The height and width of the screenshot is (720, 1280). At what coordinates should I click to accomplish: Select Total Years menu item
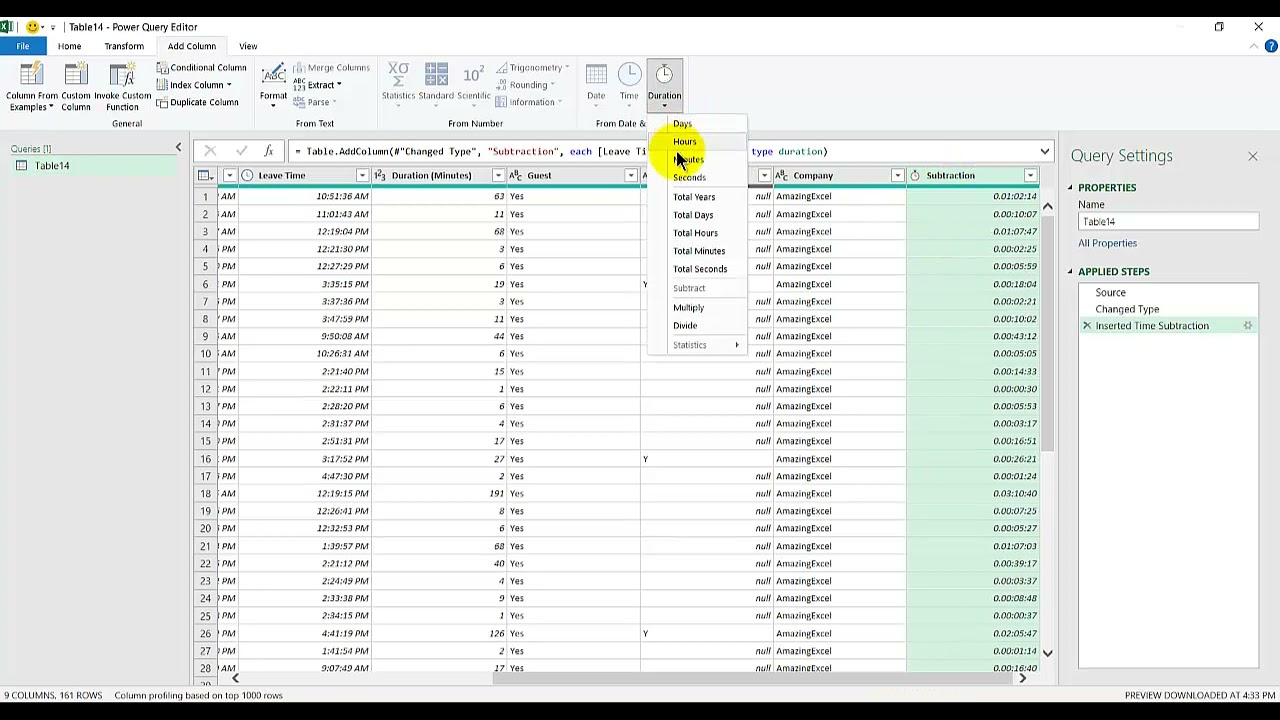pos(694,197)
